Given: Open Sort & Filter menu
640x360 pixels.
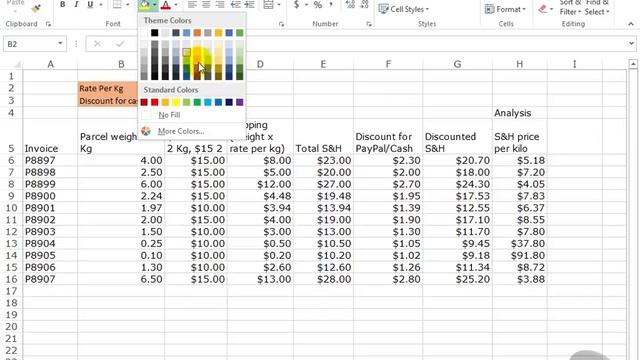Looking at the screenshot, I should coord(570,7).
